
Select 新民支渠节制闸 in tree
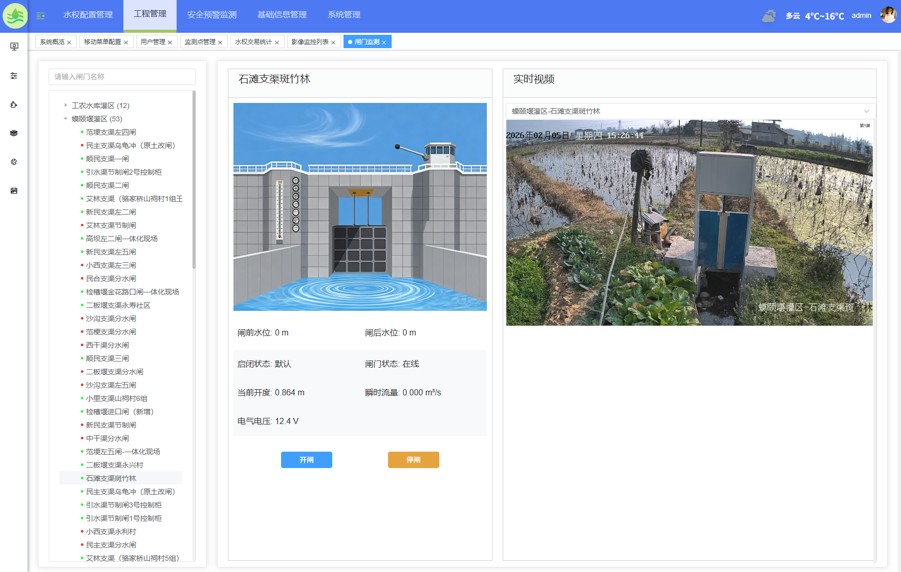point(111,425)
